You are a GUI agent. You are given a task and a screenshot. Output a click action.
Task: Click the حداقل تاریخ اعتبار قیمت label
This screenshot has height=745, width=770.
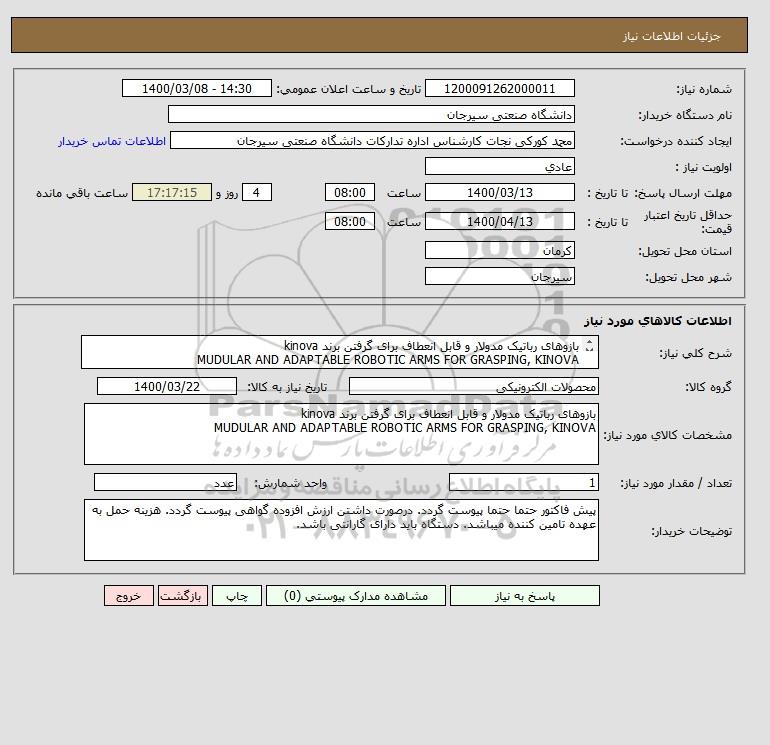pyautogui.click(x=688, y=222)
